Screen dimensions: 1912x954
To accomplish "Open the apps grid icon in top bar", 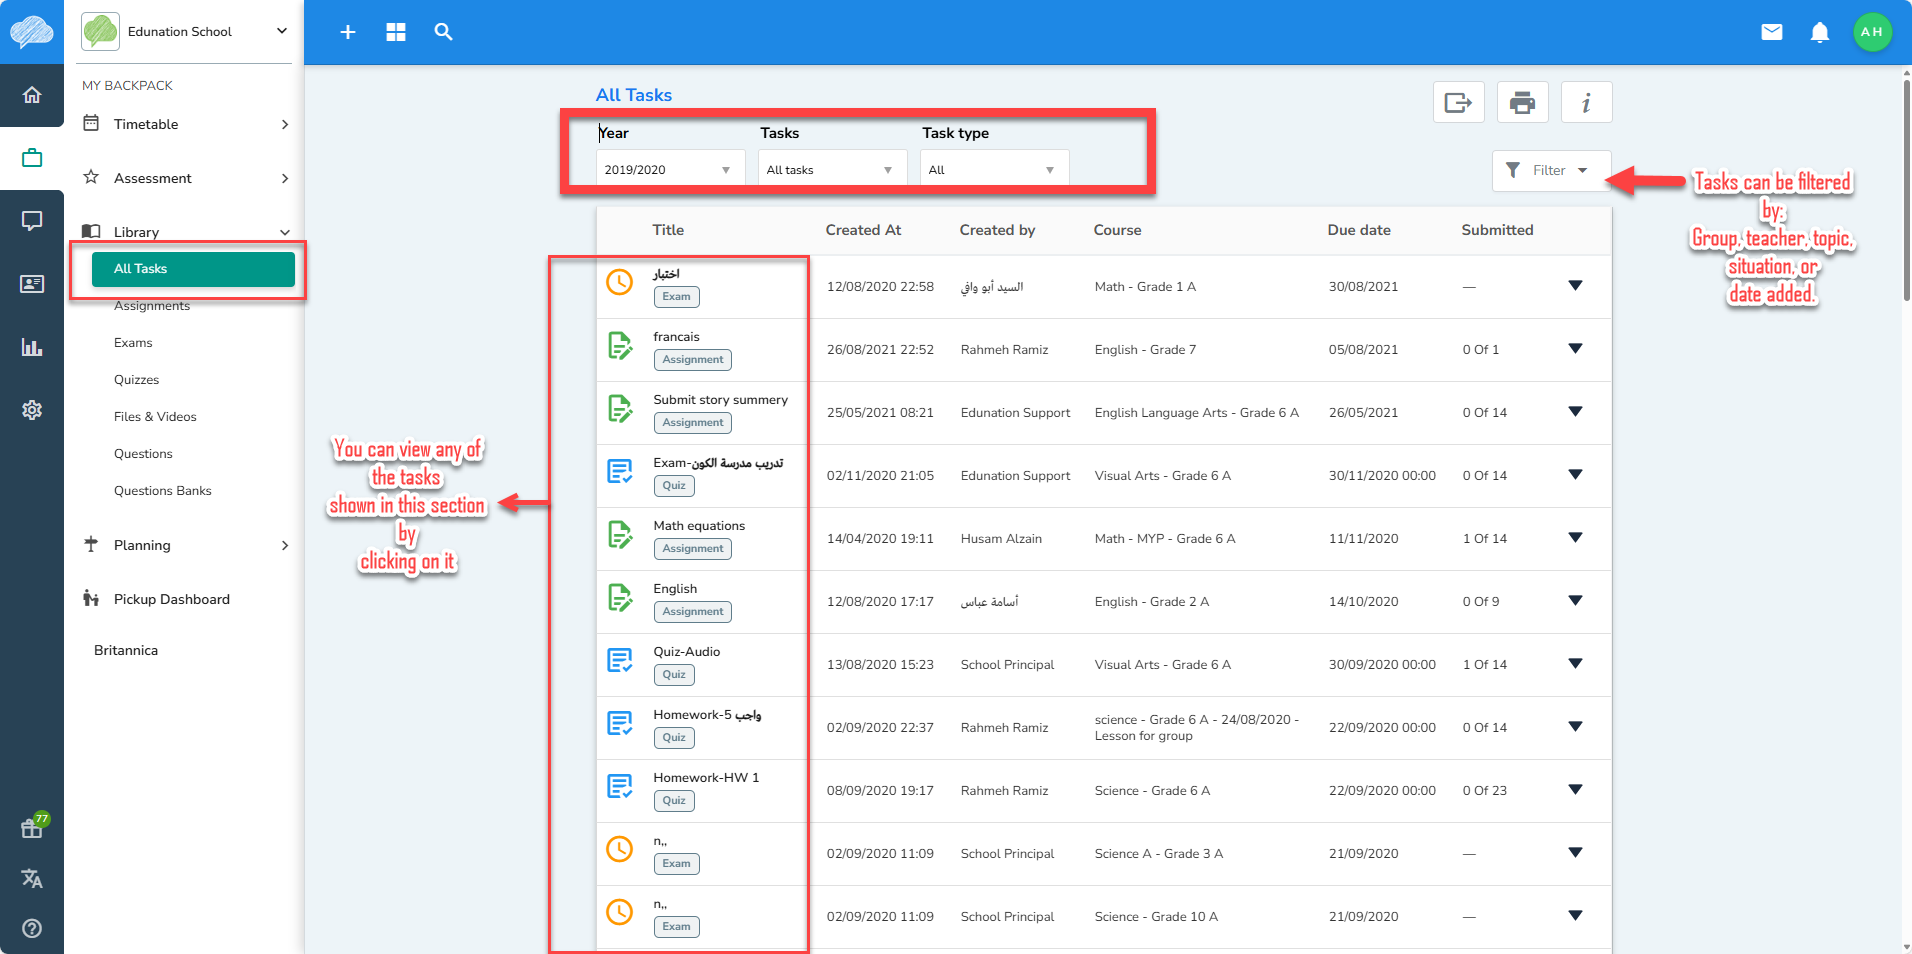I will (396, 32).
